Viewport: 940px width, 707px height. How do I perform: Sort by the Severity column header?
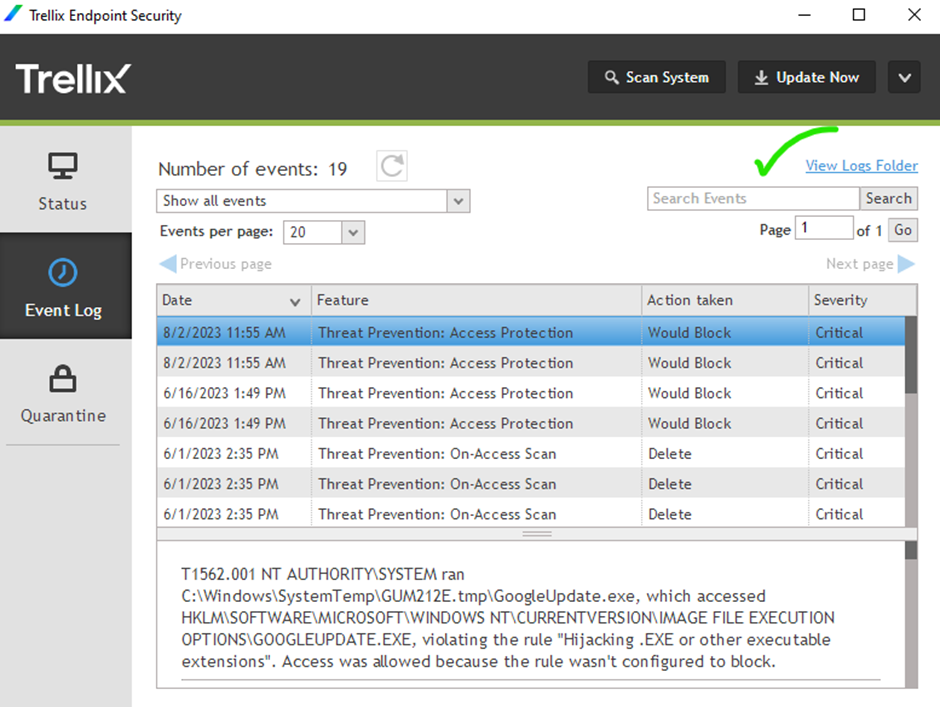858,300
